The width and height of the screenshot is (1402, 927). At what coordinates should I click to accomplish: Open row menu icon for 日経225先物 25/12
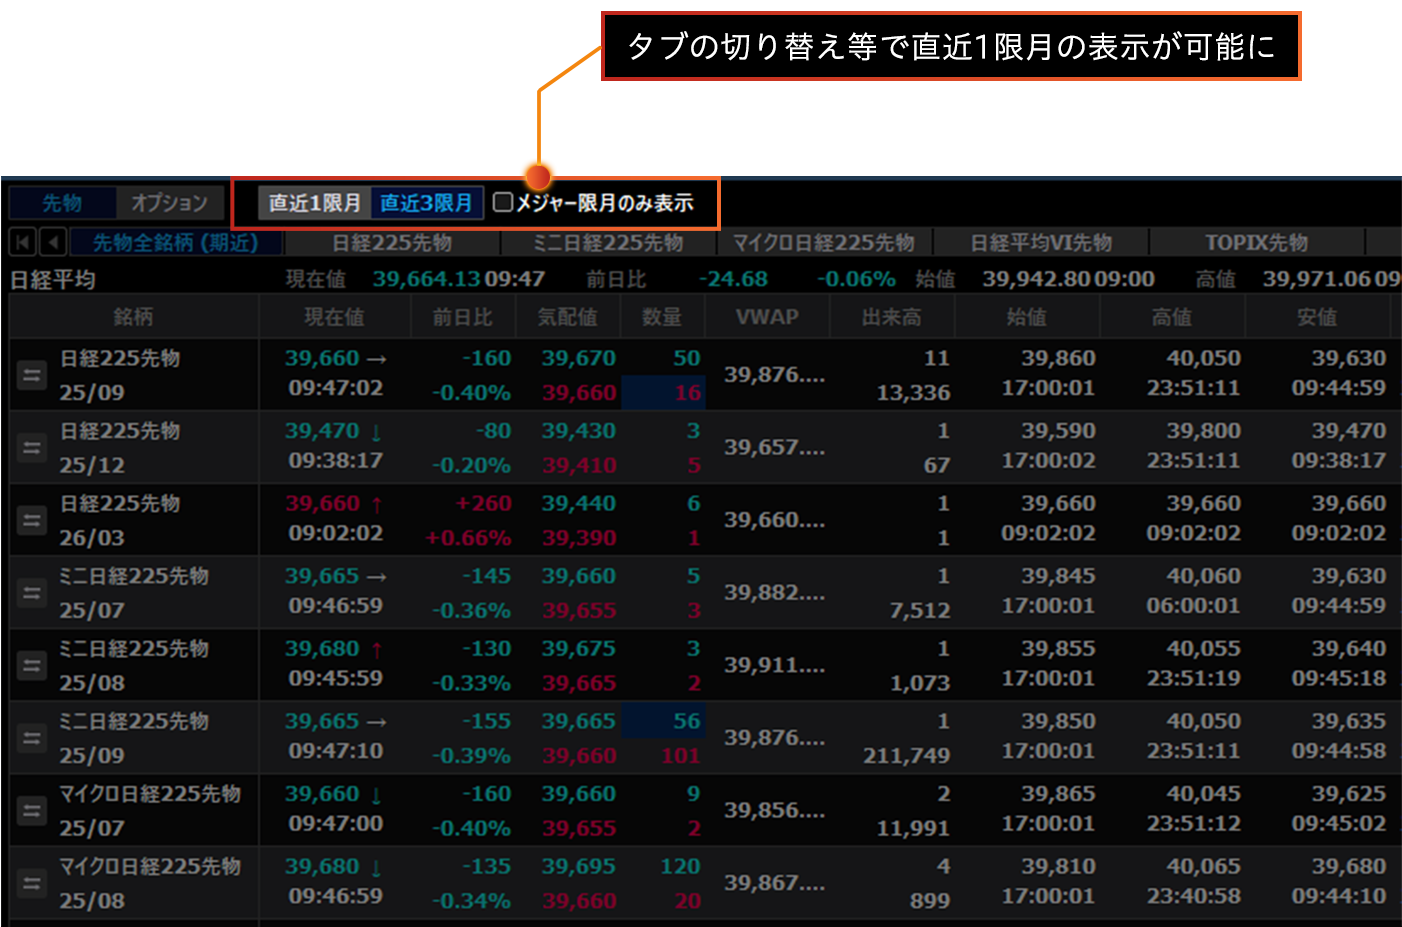[x=32, y=448]
